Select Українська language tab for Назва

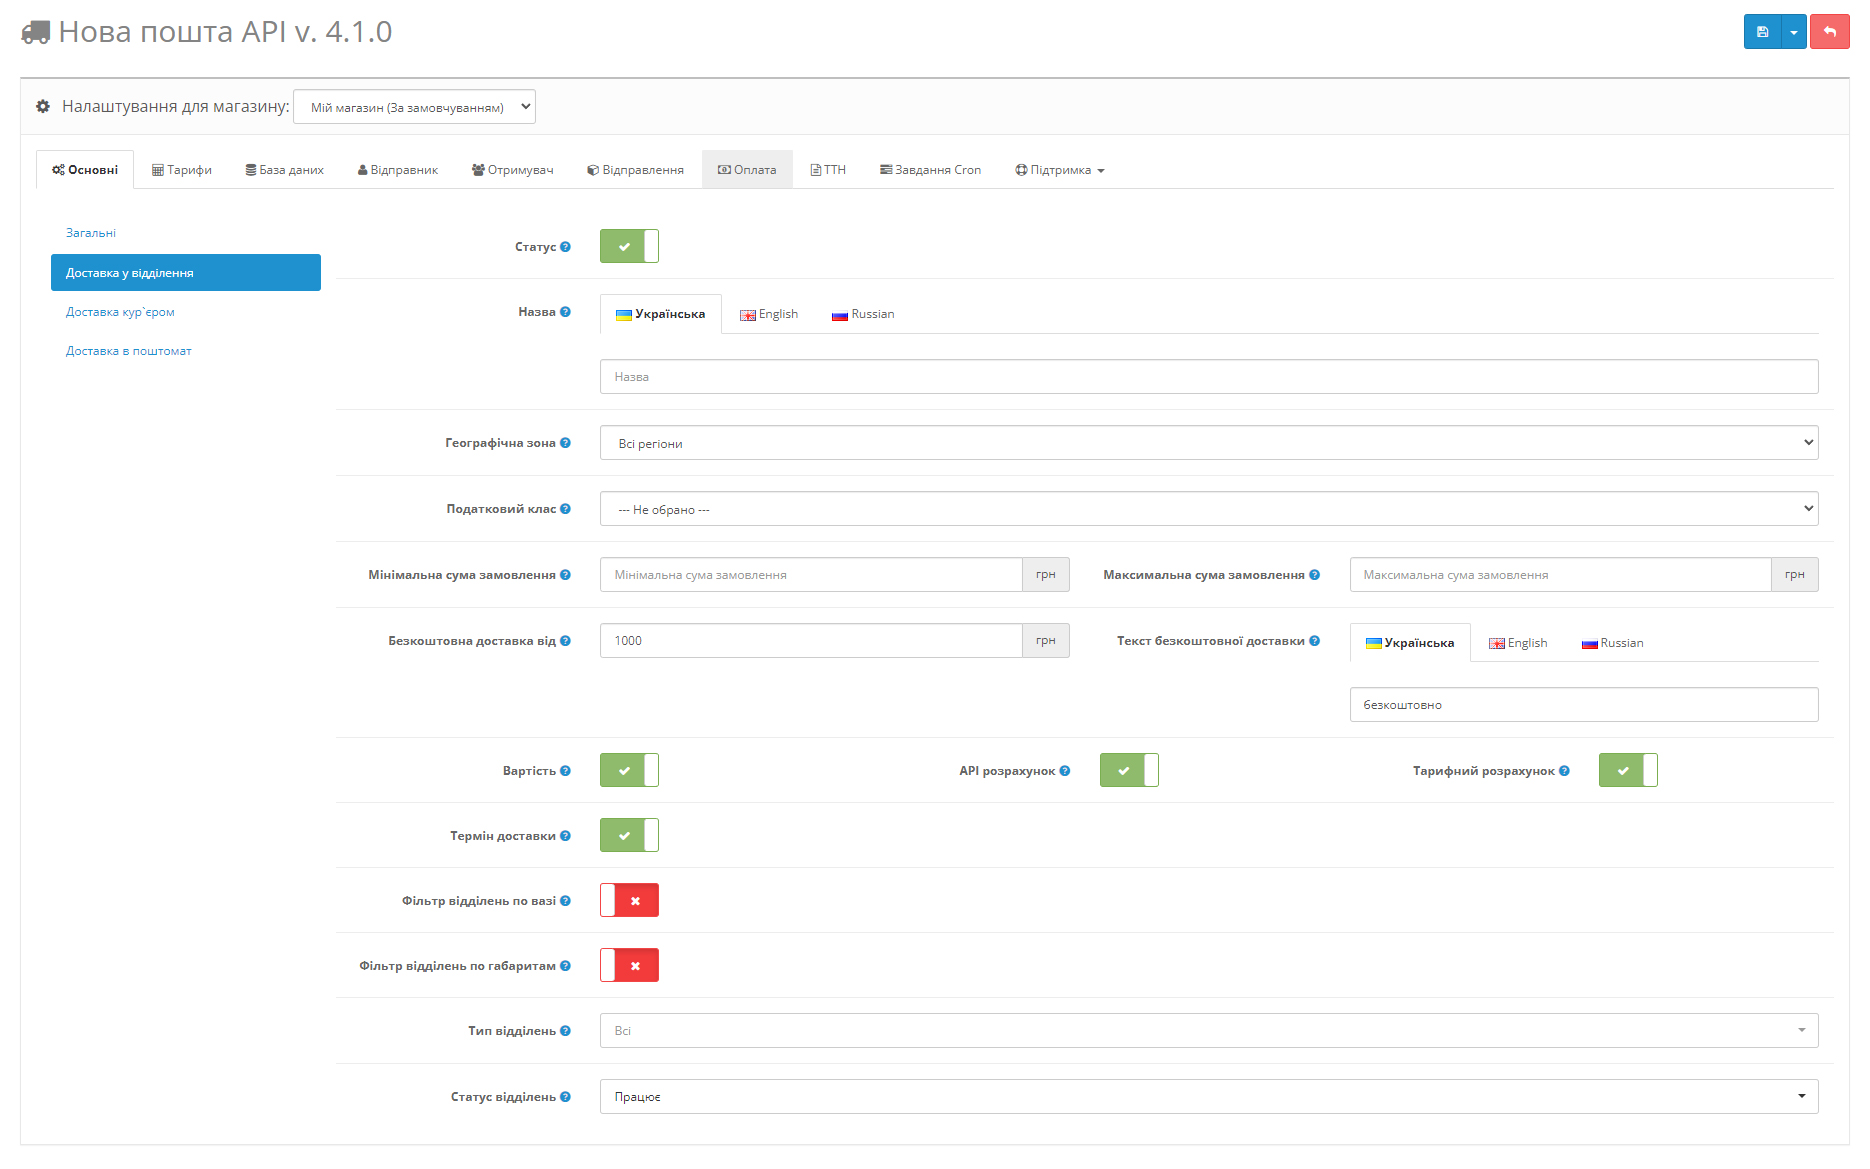coord(660,314)
